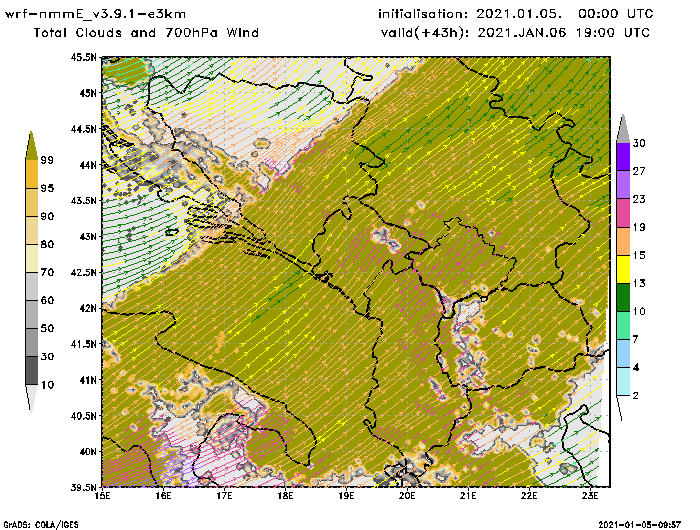Click the '43N' latitude label
Image resolution: width=700 pixels, height=530 pixels.
click(88, 236)
